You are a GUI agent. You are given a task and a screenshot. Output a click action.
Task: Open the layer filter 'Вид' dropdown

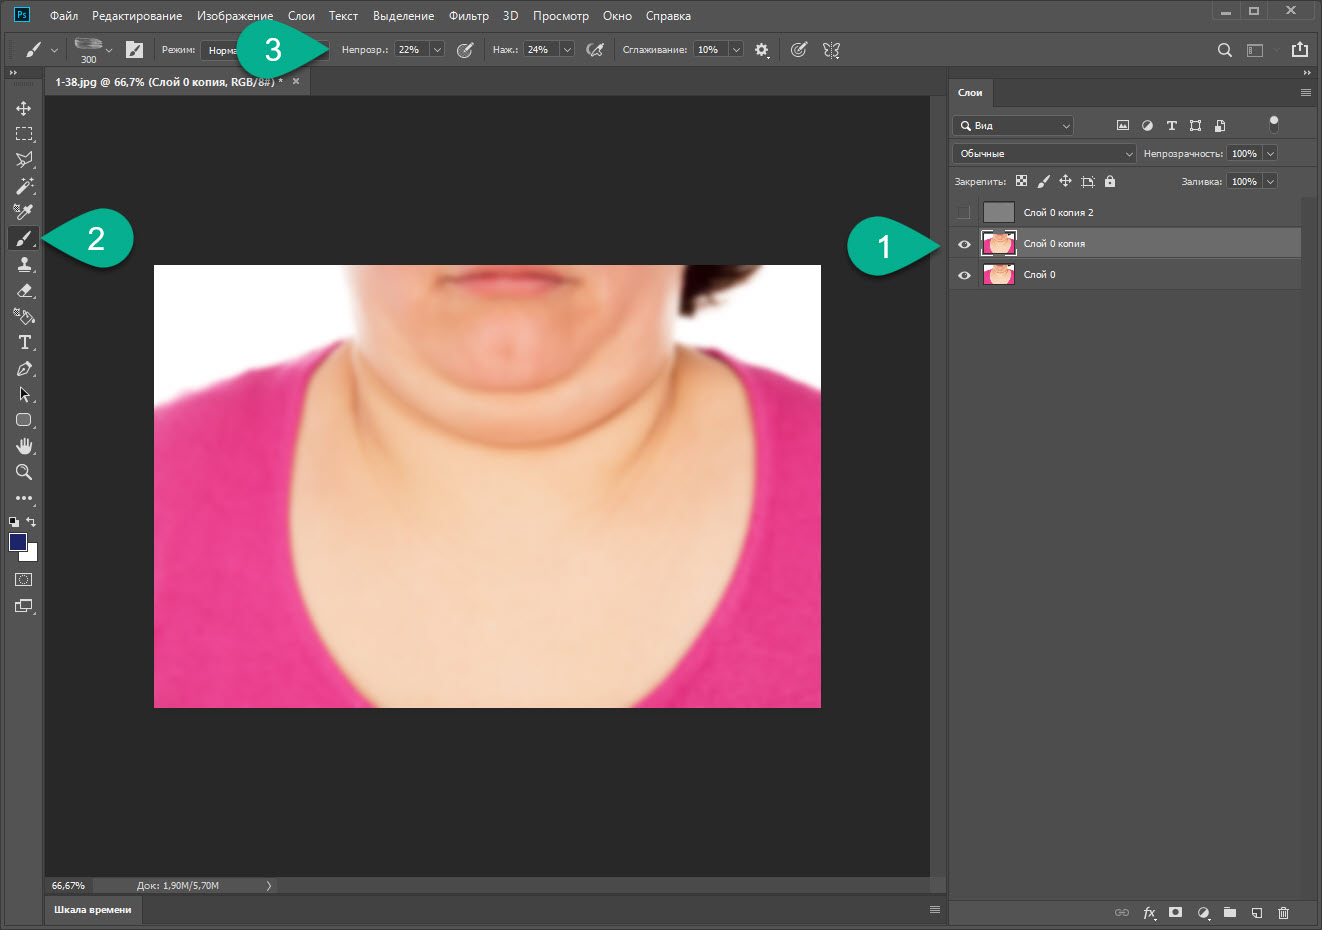(x=1013, y=125)
